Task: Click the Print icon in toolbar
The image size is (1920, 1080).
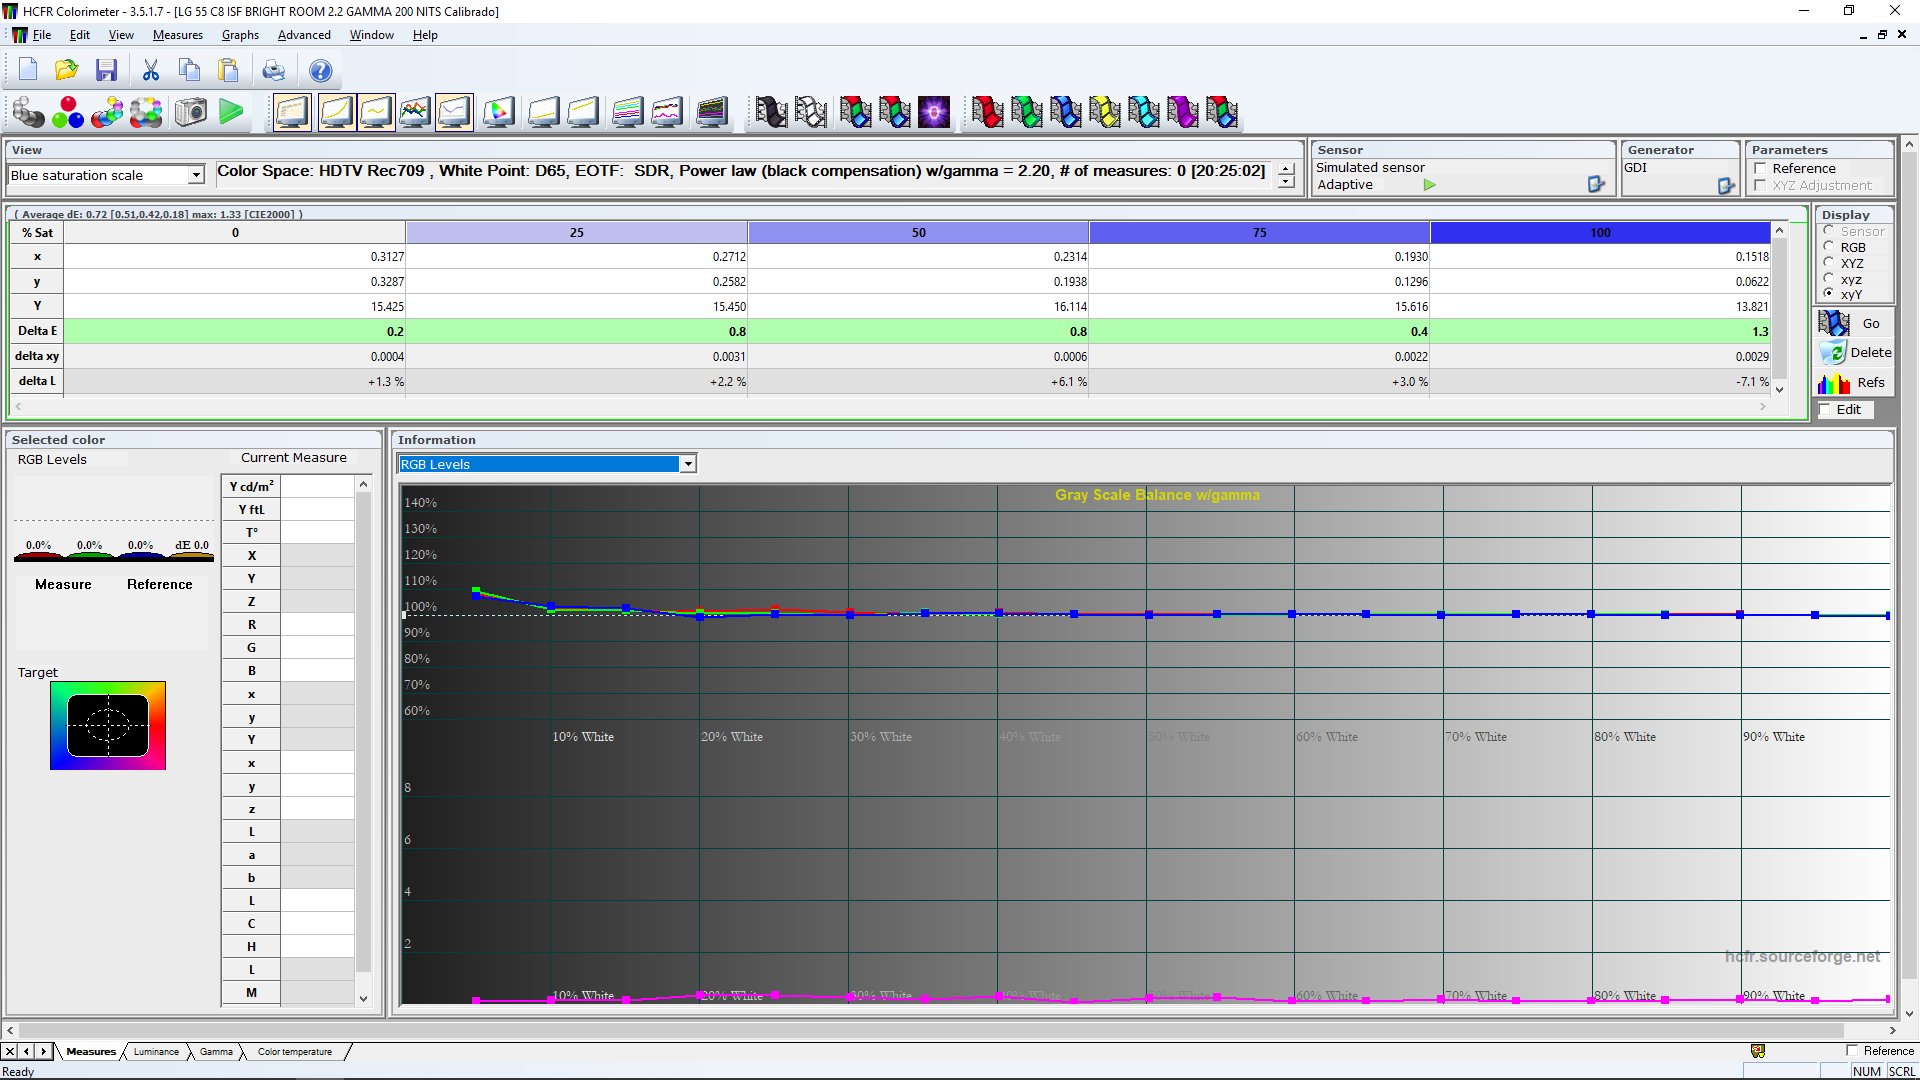Action: pyautogui.click(x=273, y=71)
